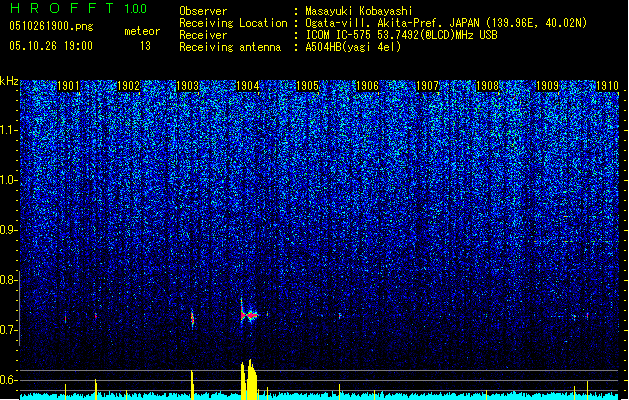Click the 1.1 kHz frequency axis label
Screen dimensions: 629x400
(x=9, y=130)
